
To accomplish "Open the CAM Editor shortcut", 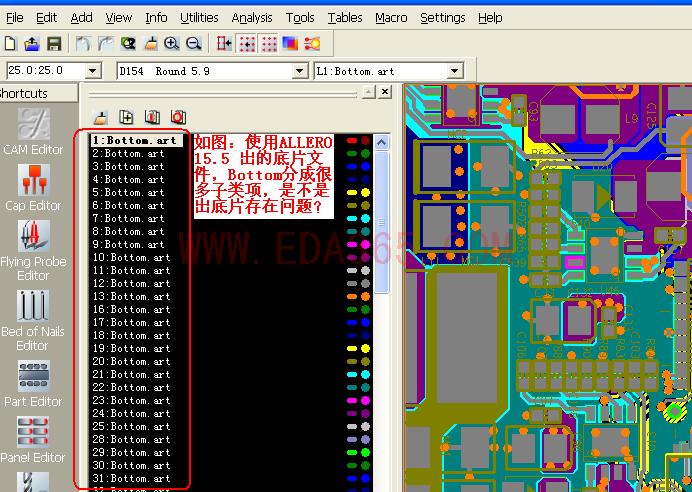I will pyautogui.click(x=33, y=131).
